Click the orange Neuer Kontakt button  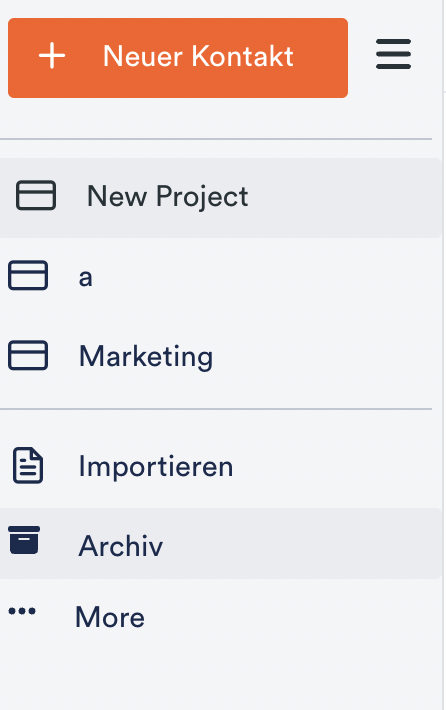[x=178, y=58]
